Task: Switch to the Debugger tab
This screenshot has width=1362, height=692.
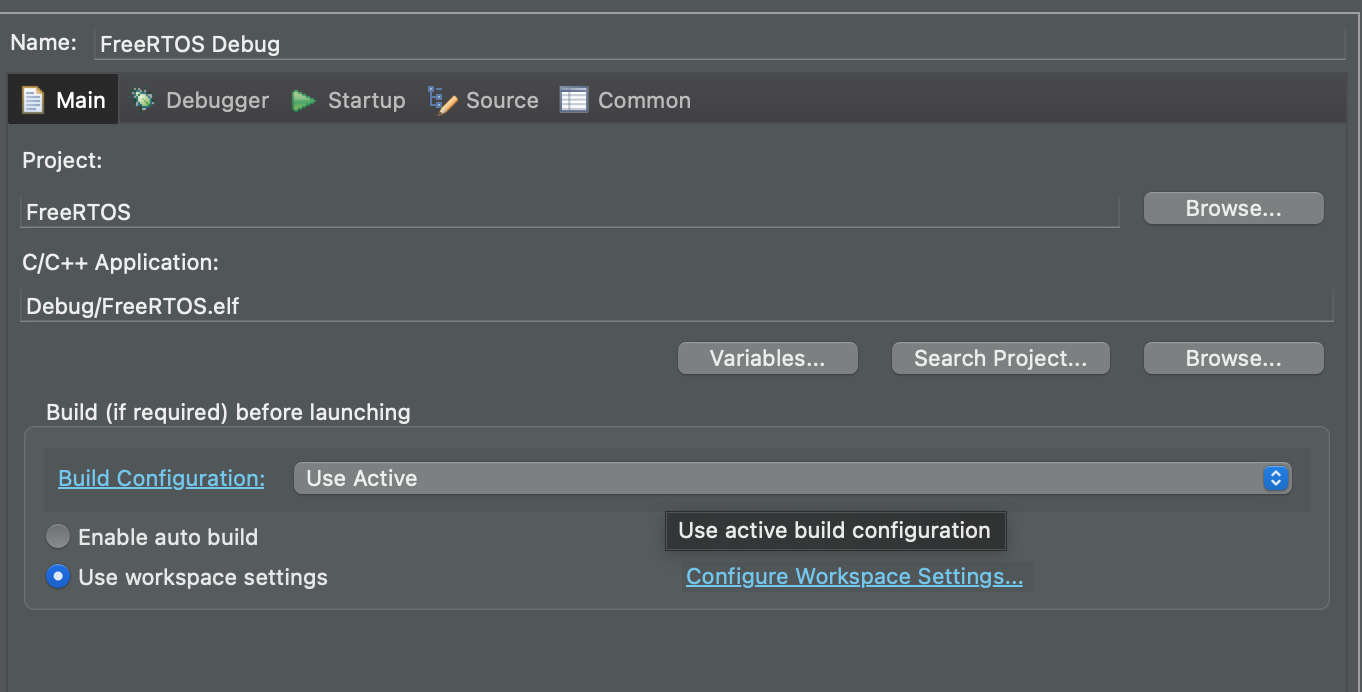Action: pos(217,100)
